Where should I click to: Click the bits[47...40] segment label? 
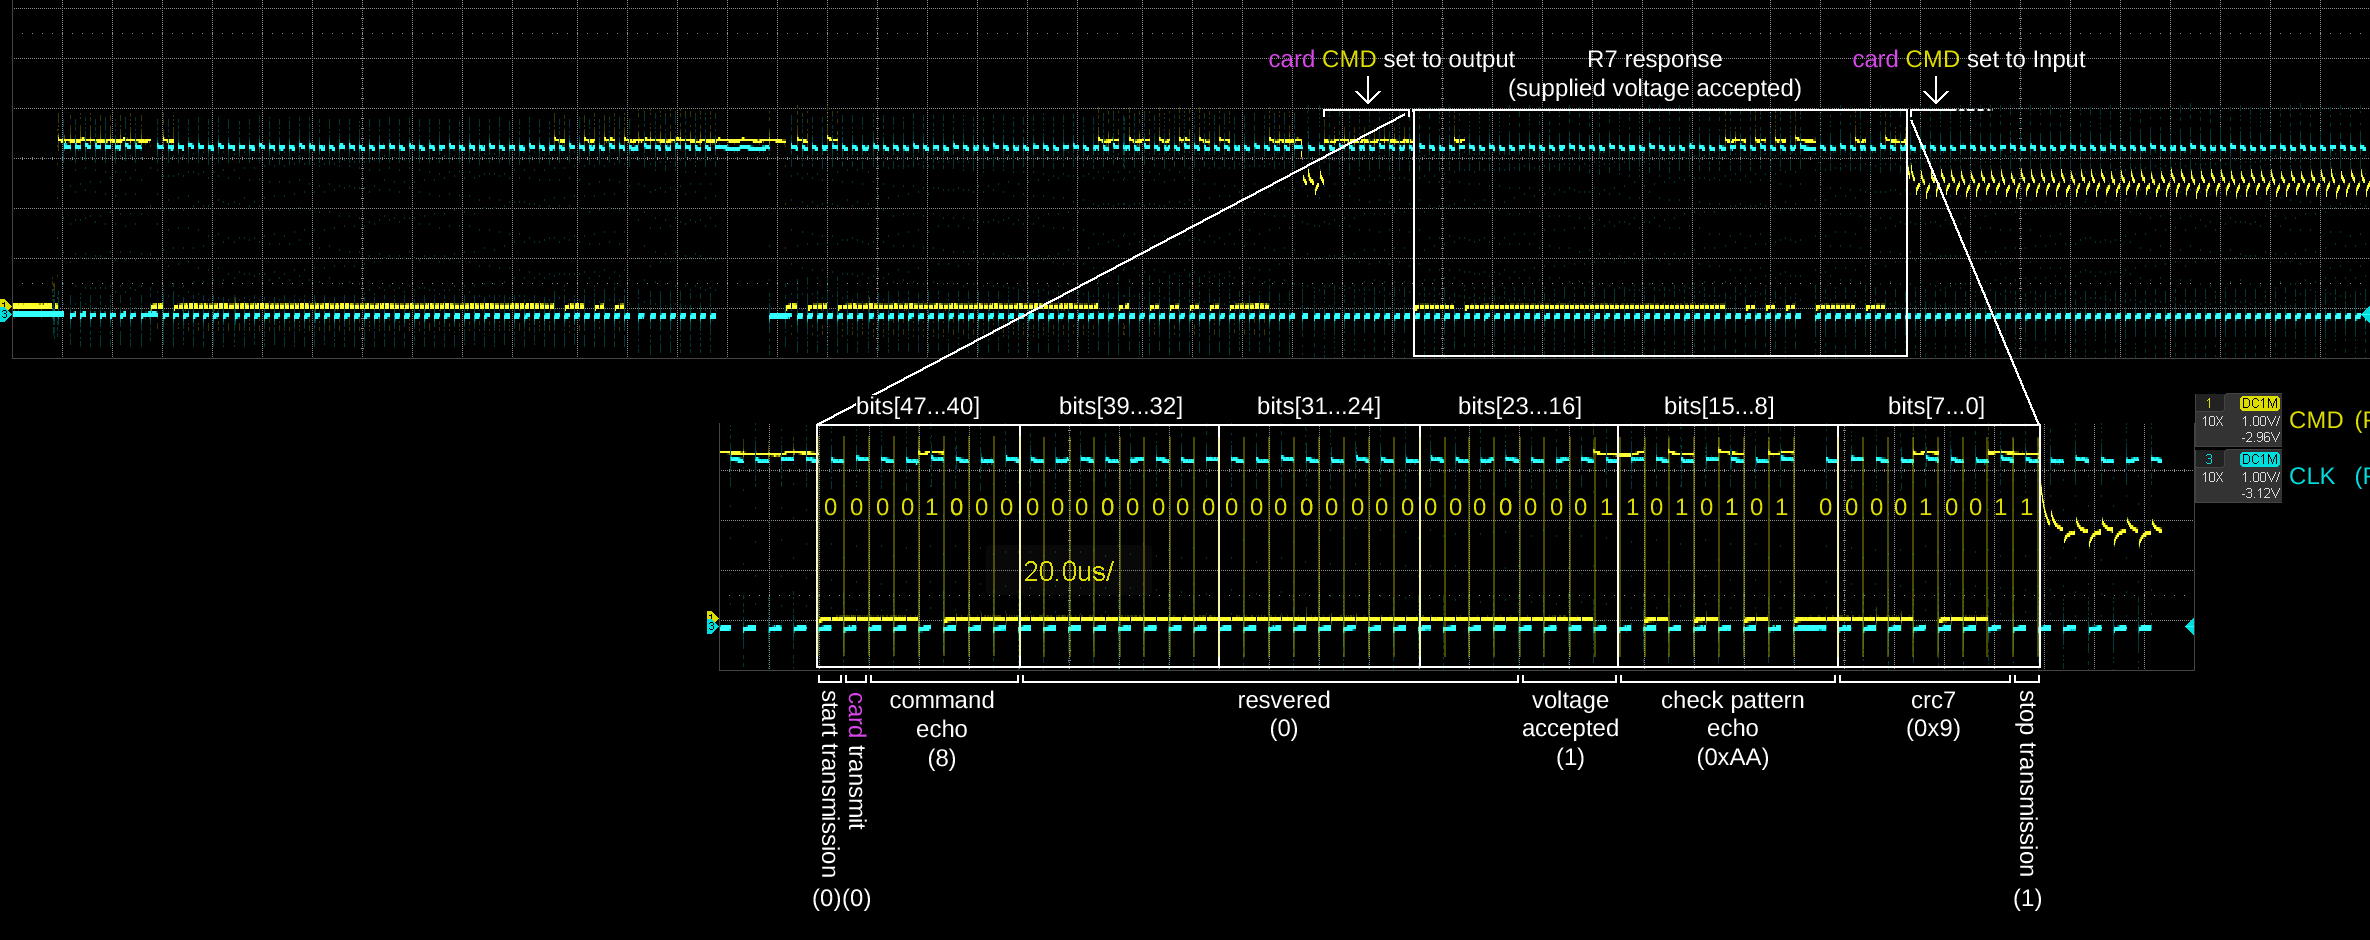coord(917,406)
